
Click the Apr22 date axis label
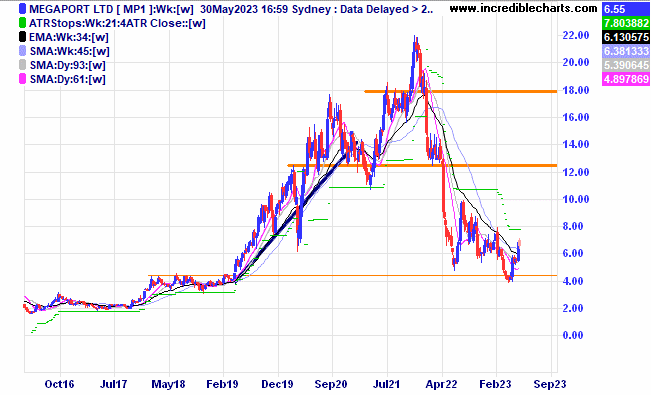[x=441, y=384]
